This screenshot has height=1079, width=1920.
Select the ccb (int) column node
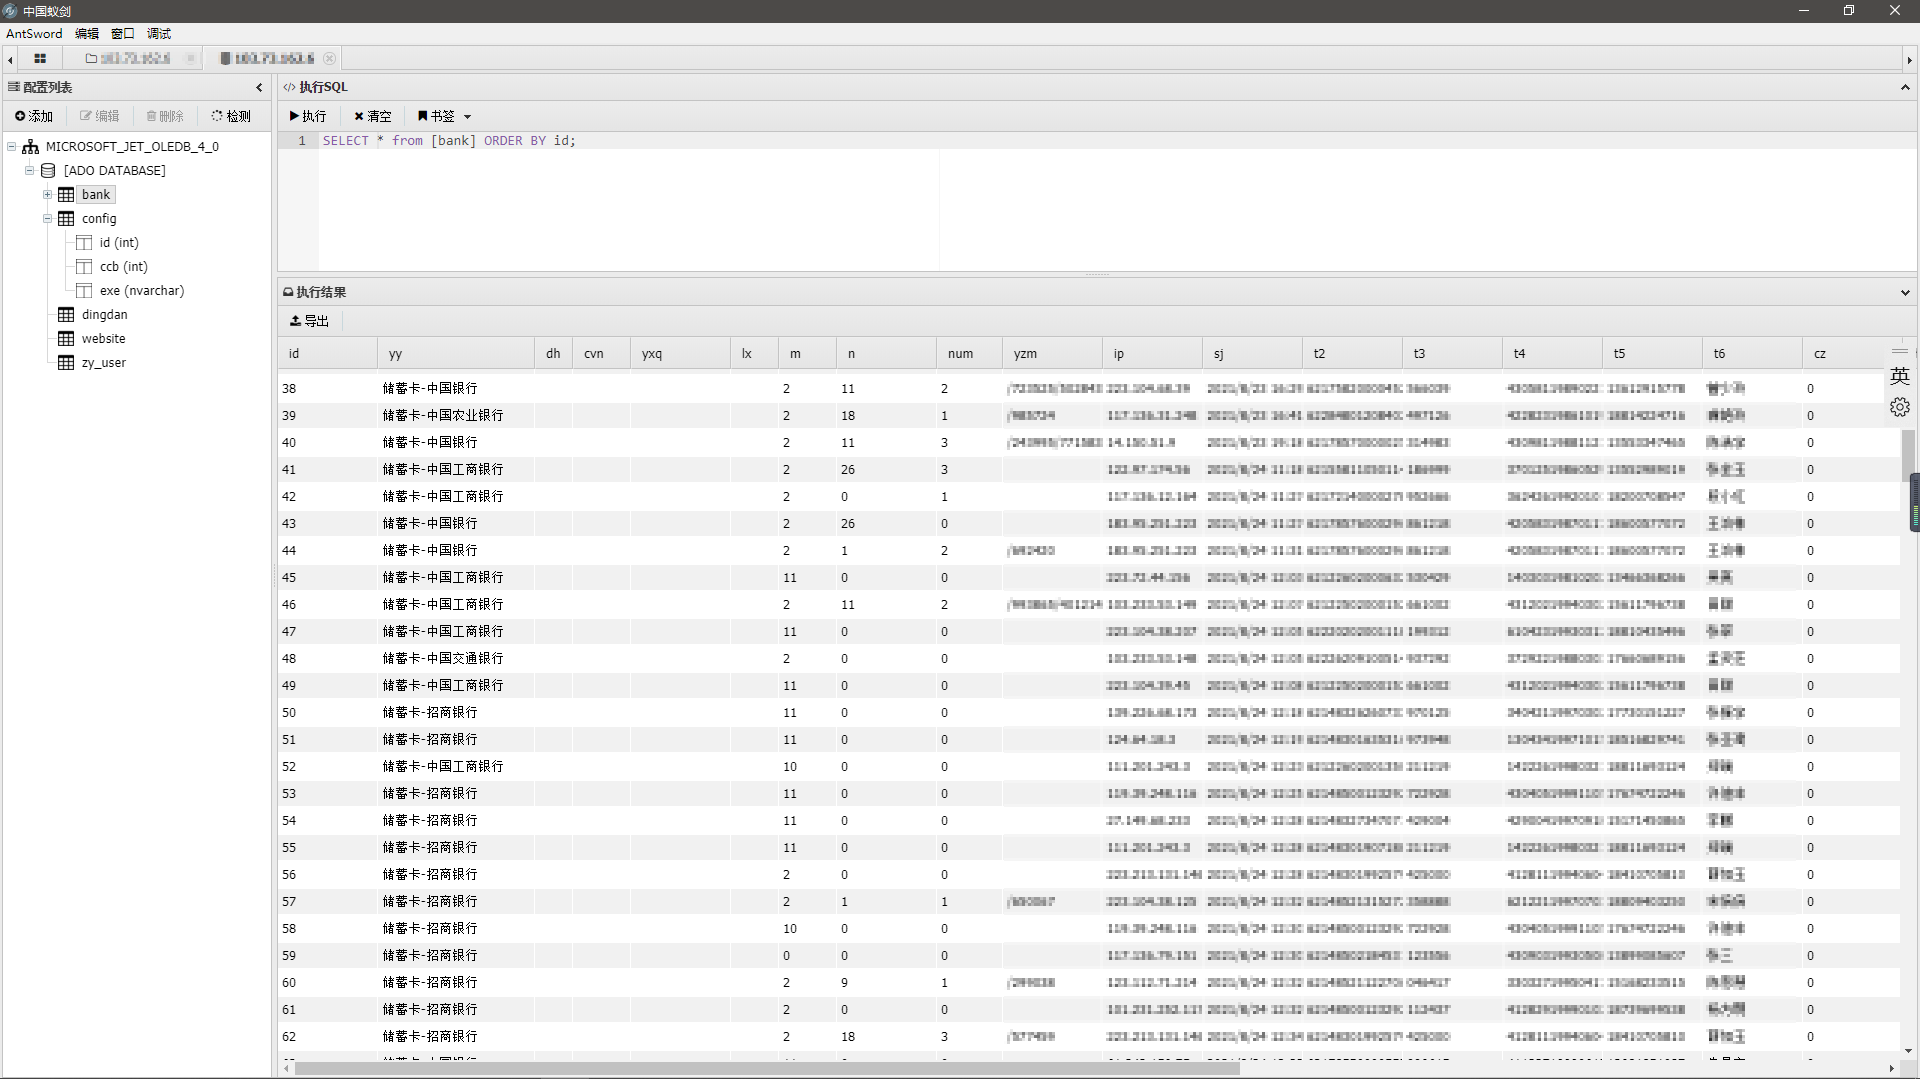click(123, 266)
